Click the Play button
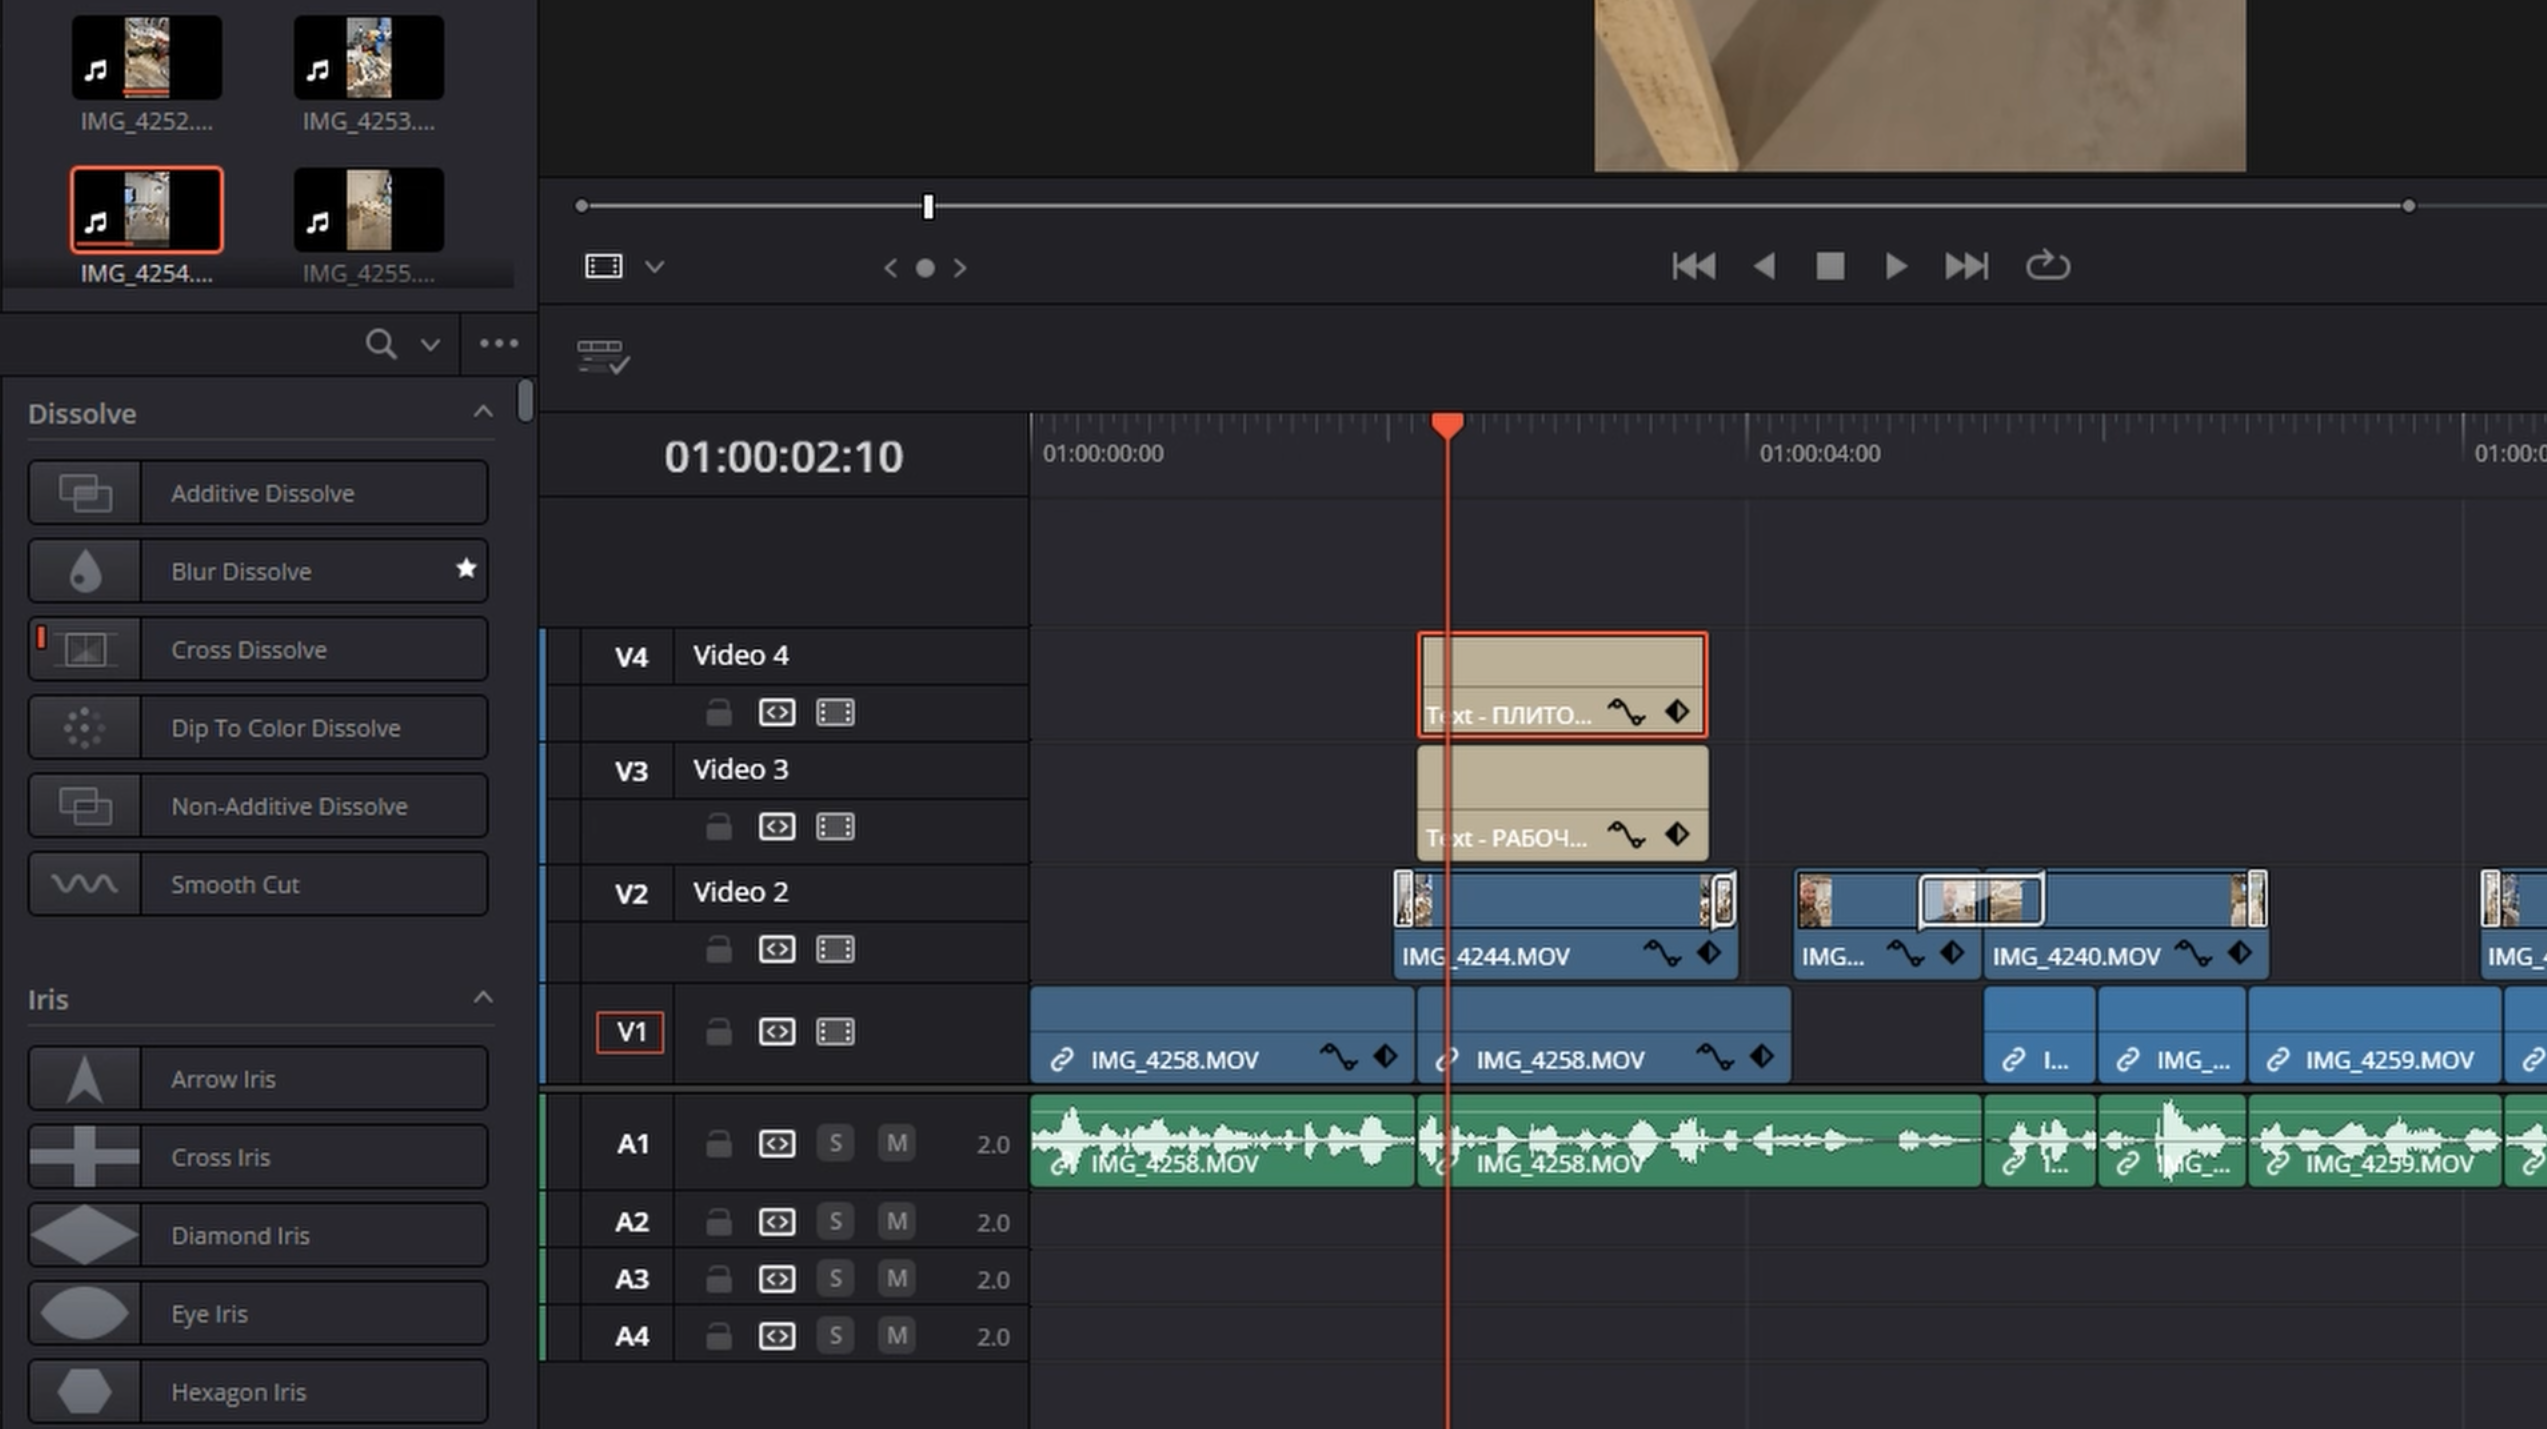The width and height of the screenshot is (2547, 1429). pos(1895,266)
